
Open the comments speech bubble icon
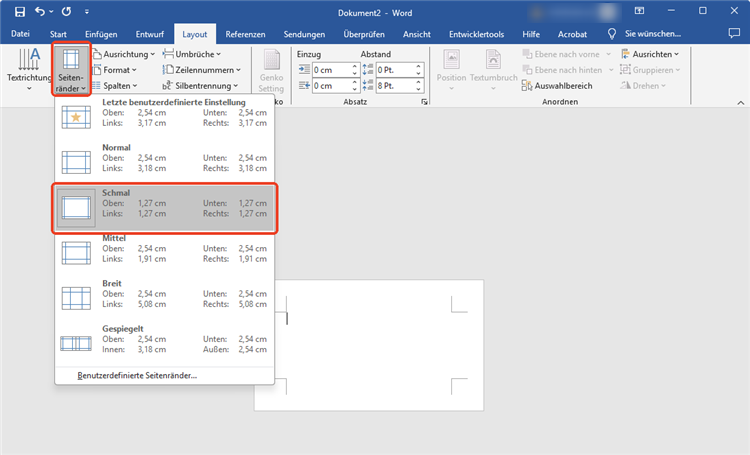pyautogui.click(x=734, y=33)
